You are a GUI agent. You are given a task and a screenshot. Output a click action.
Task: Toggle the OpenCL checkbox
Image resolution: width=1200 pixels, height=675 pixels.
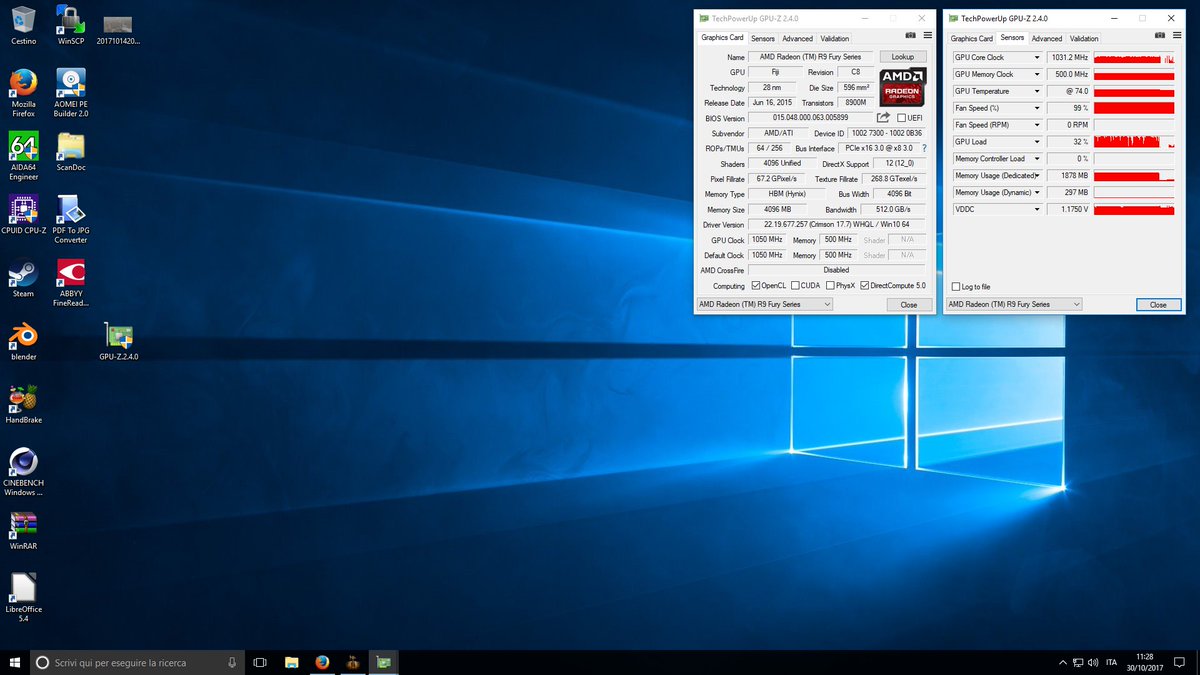tap(756, 286)
